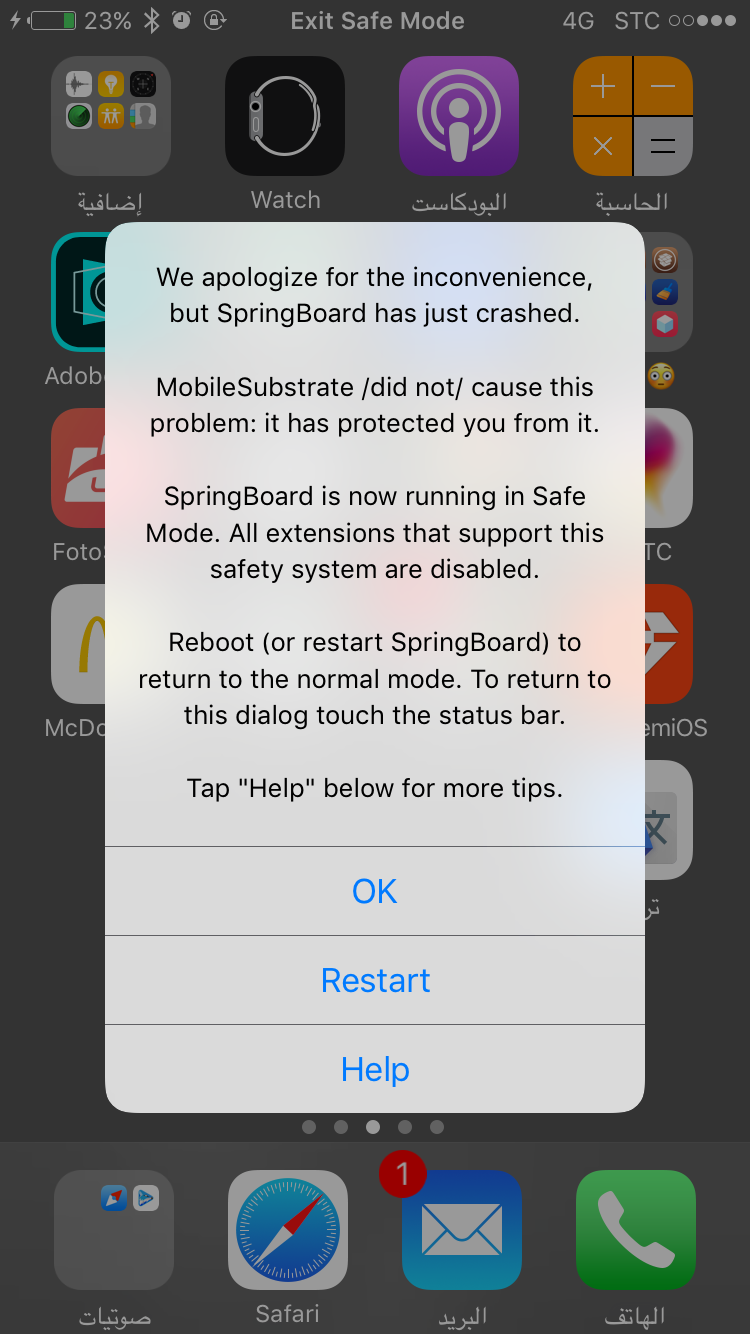
Task: Tap the highlighted middle page dot
Action: [373, 1127]
